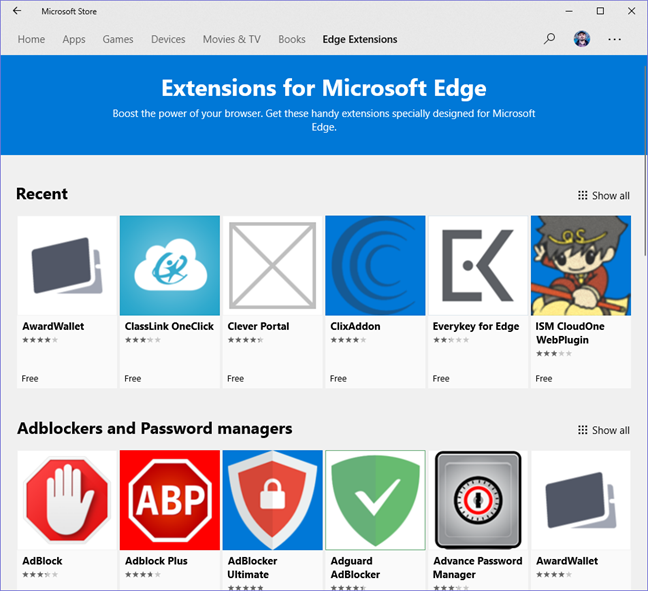Show all Adblockers and Password managers
This screenshot has width=648, height=591.
604,430
